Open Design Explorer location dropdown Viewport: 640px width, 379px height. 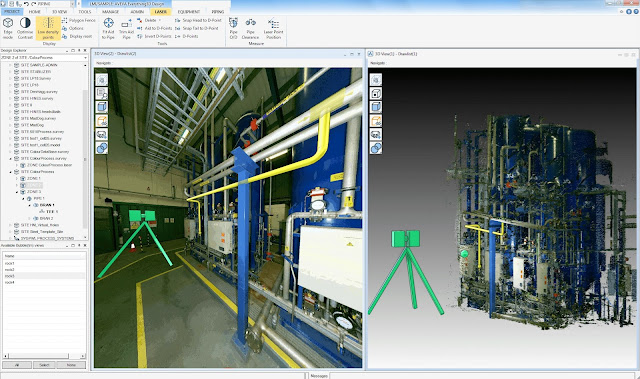point(85,58)
